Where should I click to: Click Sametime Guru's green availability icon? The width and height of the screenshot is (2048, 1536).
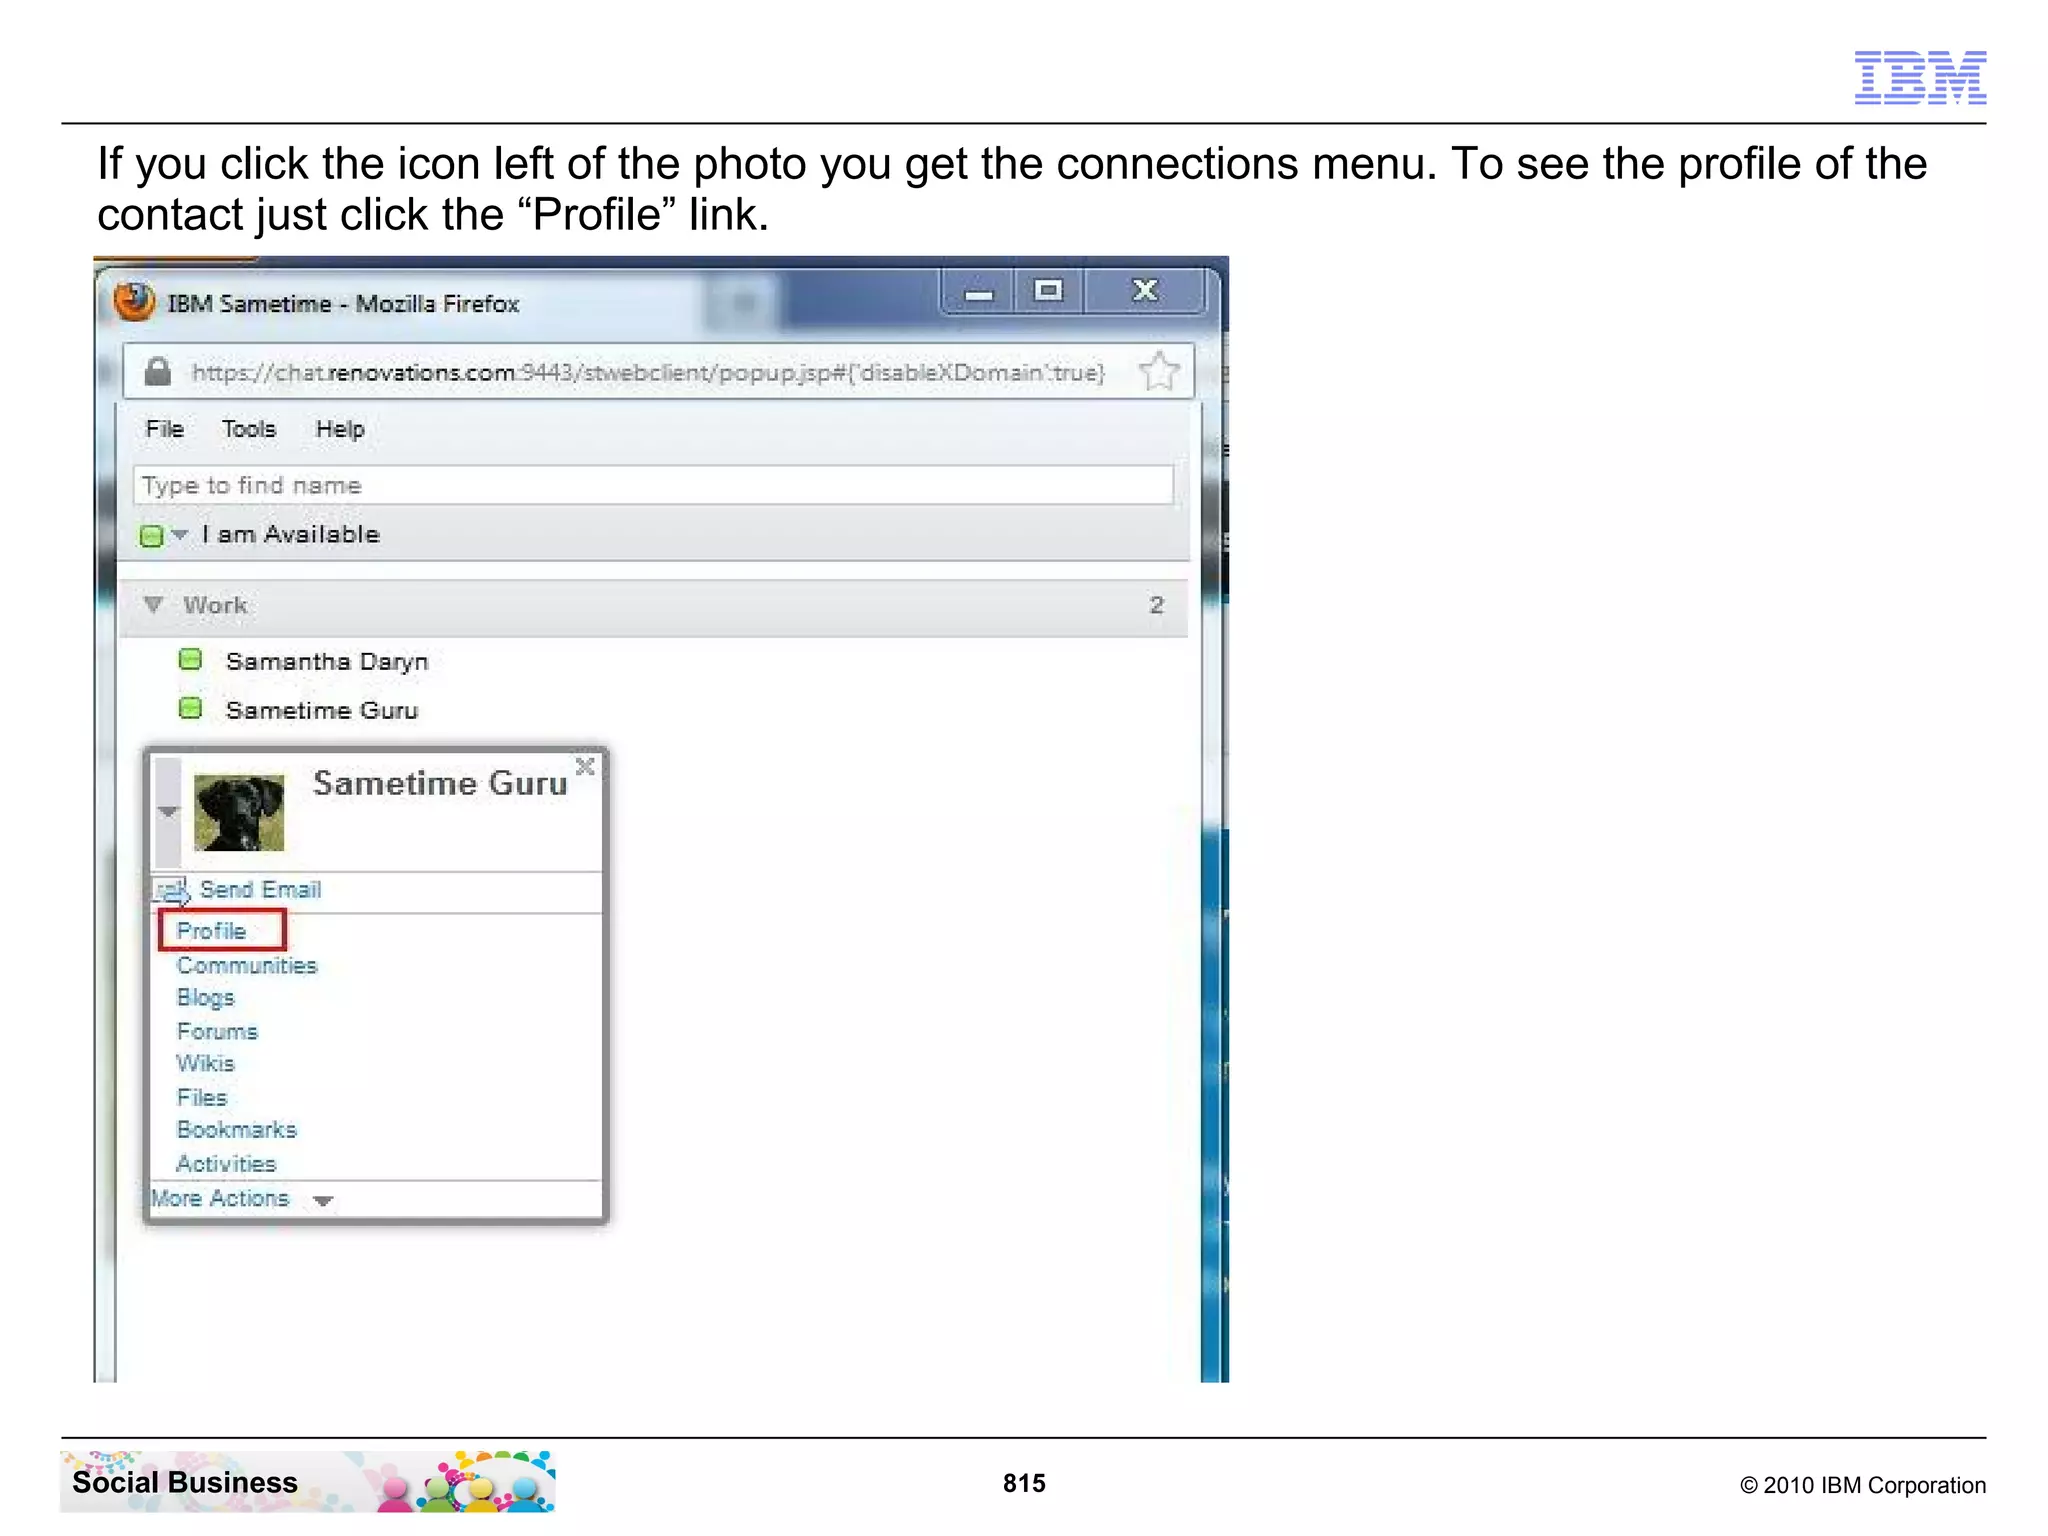pos(190,709)
